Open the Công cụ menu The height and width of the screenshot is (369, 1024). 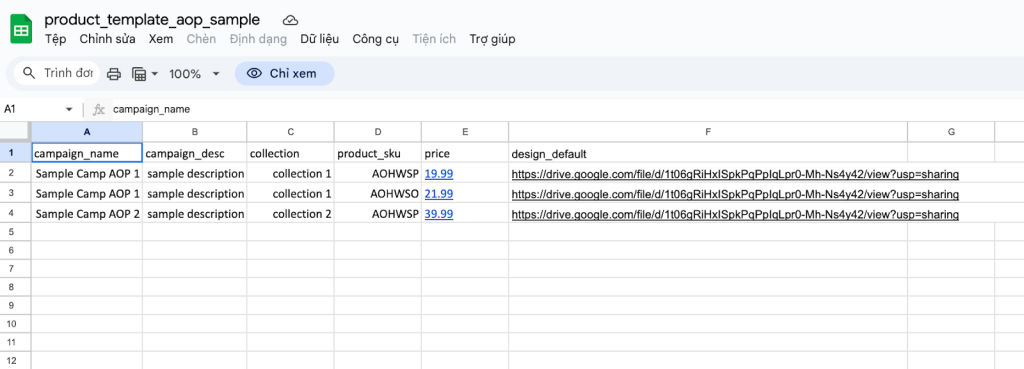(x=376, y=39)
